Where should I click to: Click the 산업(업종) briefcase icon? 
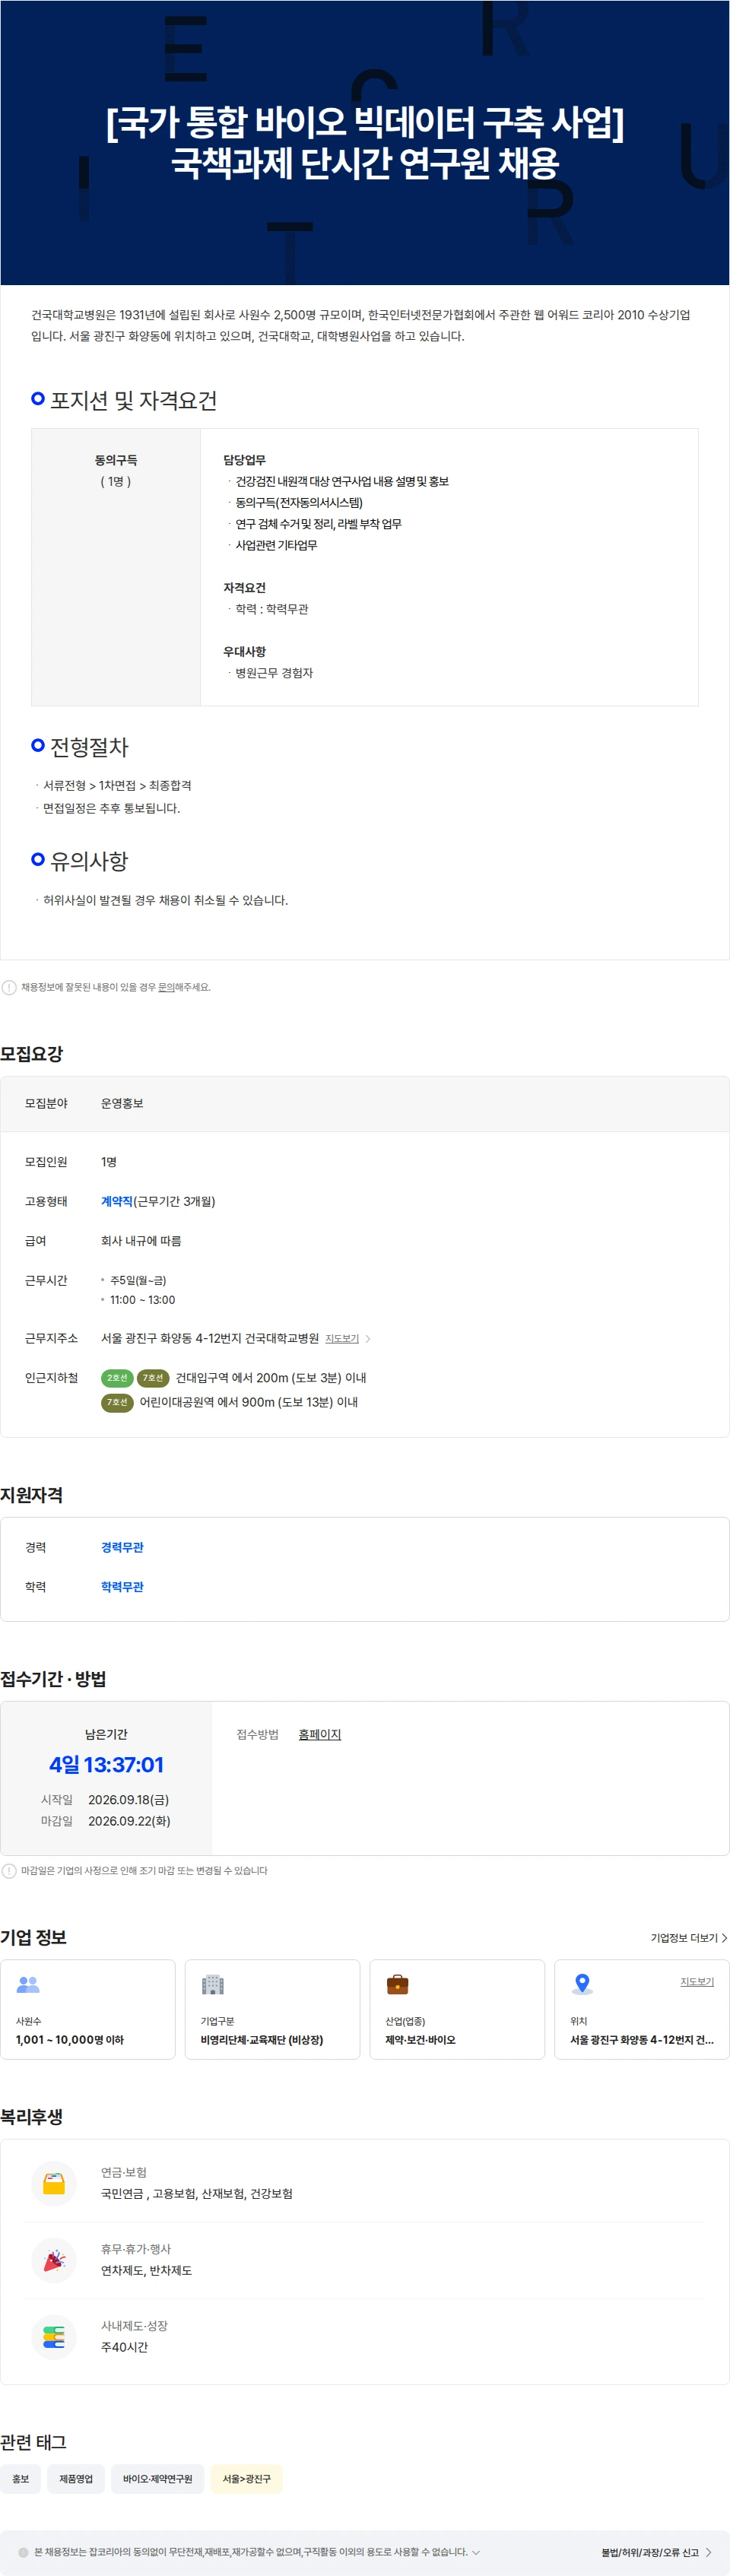(x=397, y=1984)
